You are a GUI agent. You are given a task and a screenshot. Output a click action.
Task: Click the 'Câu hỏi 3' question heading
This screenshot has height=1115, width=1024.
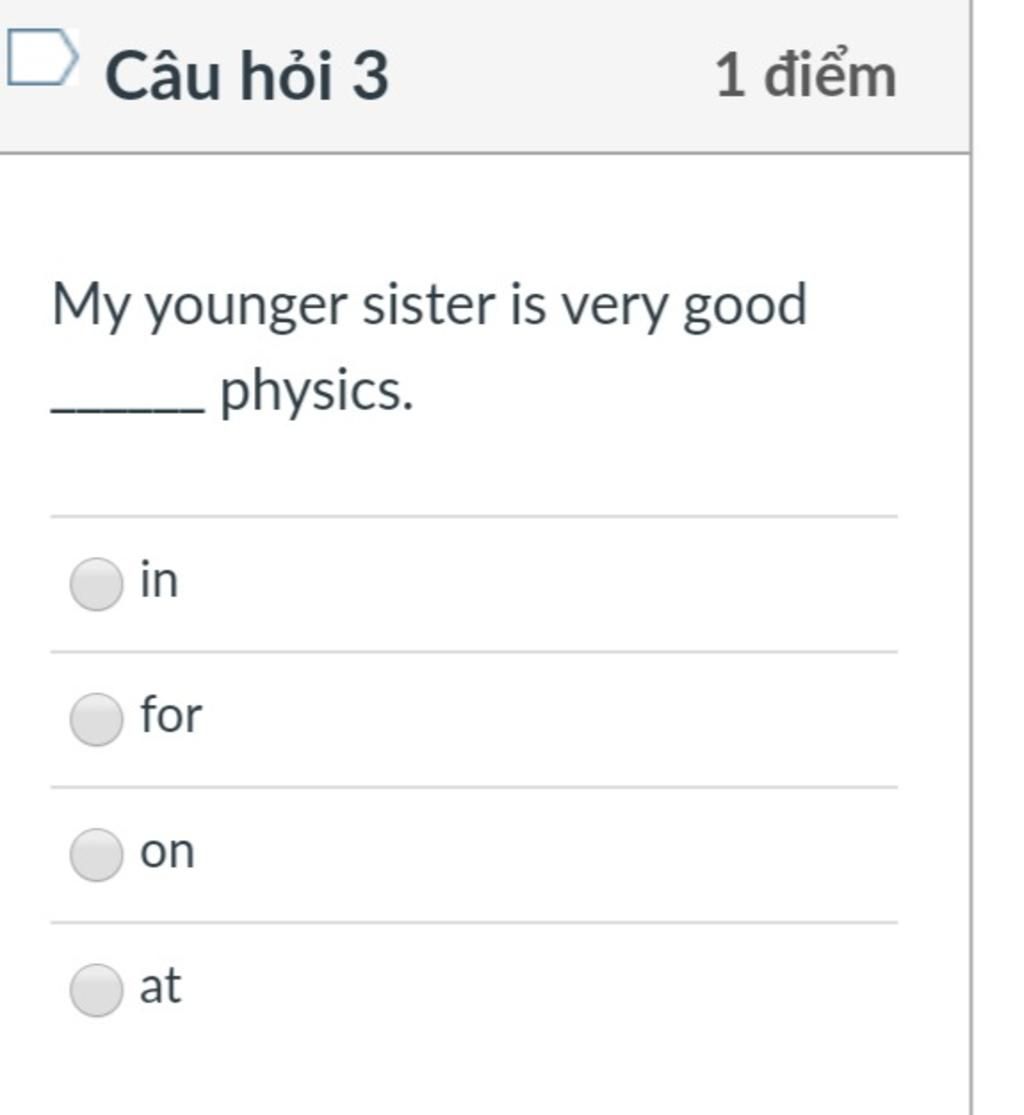(x=247, y=75)
